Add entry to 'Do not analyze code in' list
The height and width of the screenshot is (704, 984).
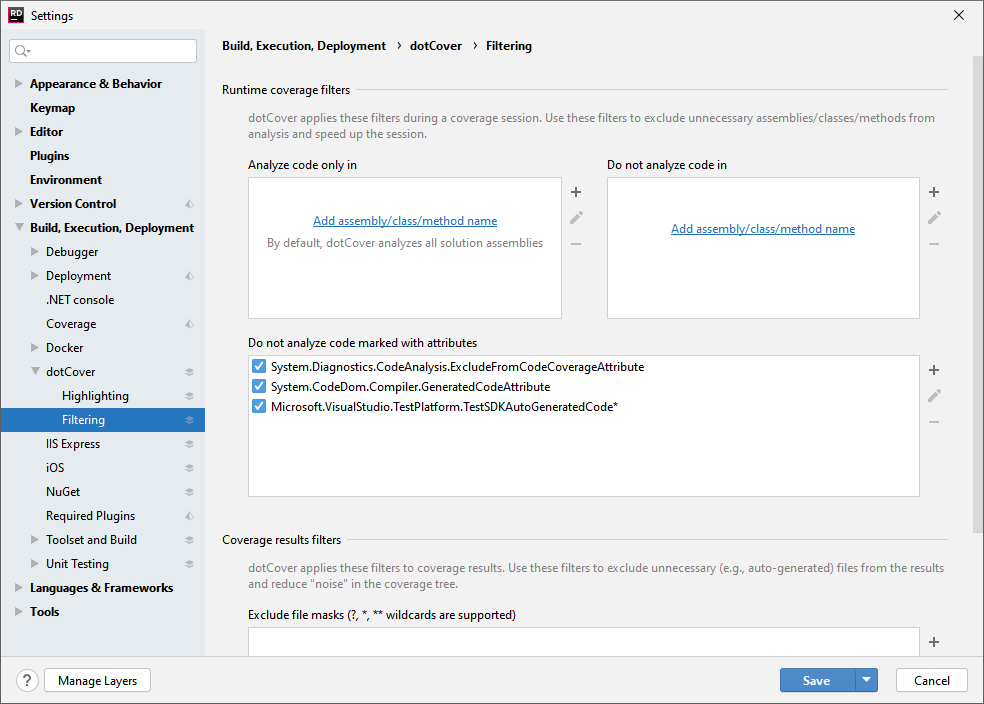pos(934,192)
